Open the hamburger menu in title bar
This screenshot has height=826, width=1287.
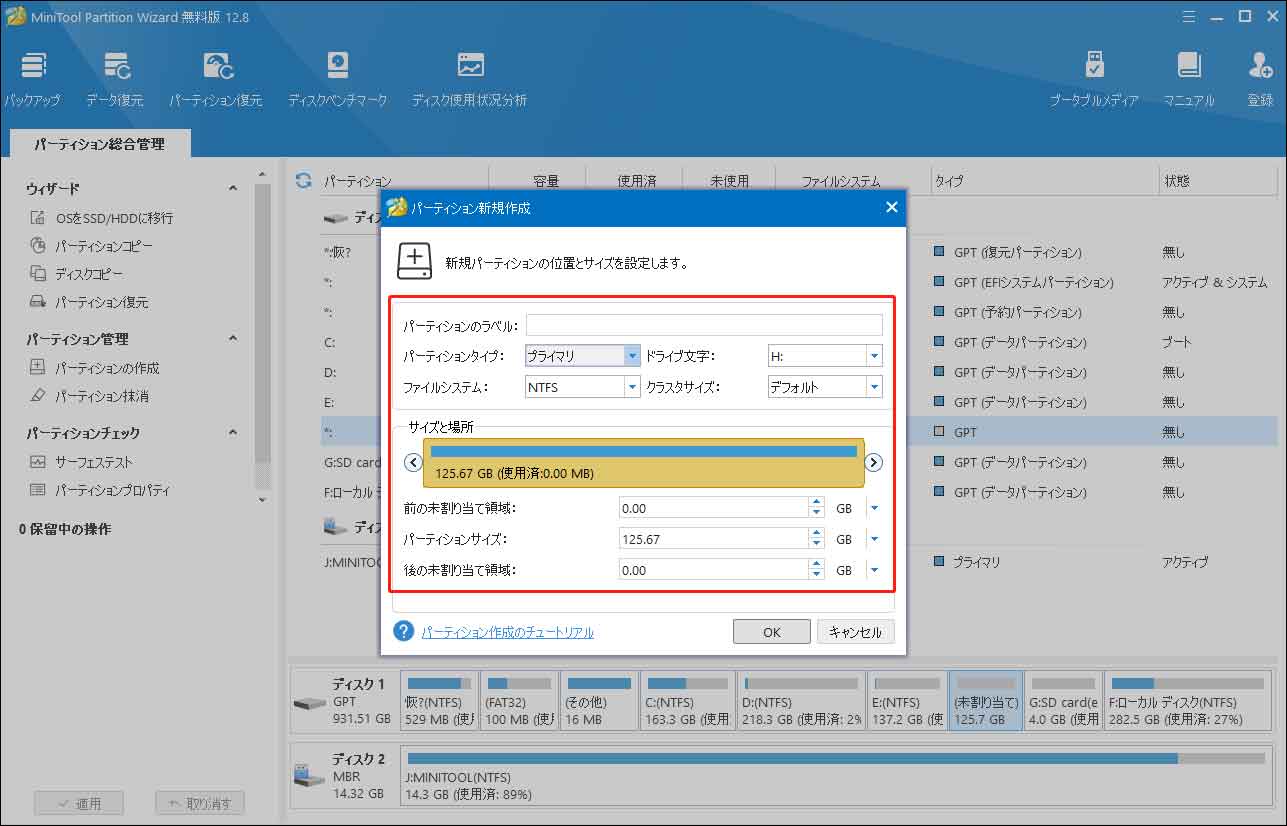tap(1188, 16)
